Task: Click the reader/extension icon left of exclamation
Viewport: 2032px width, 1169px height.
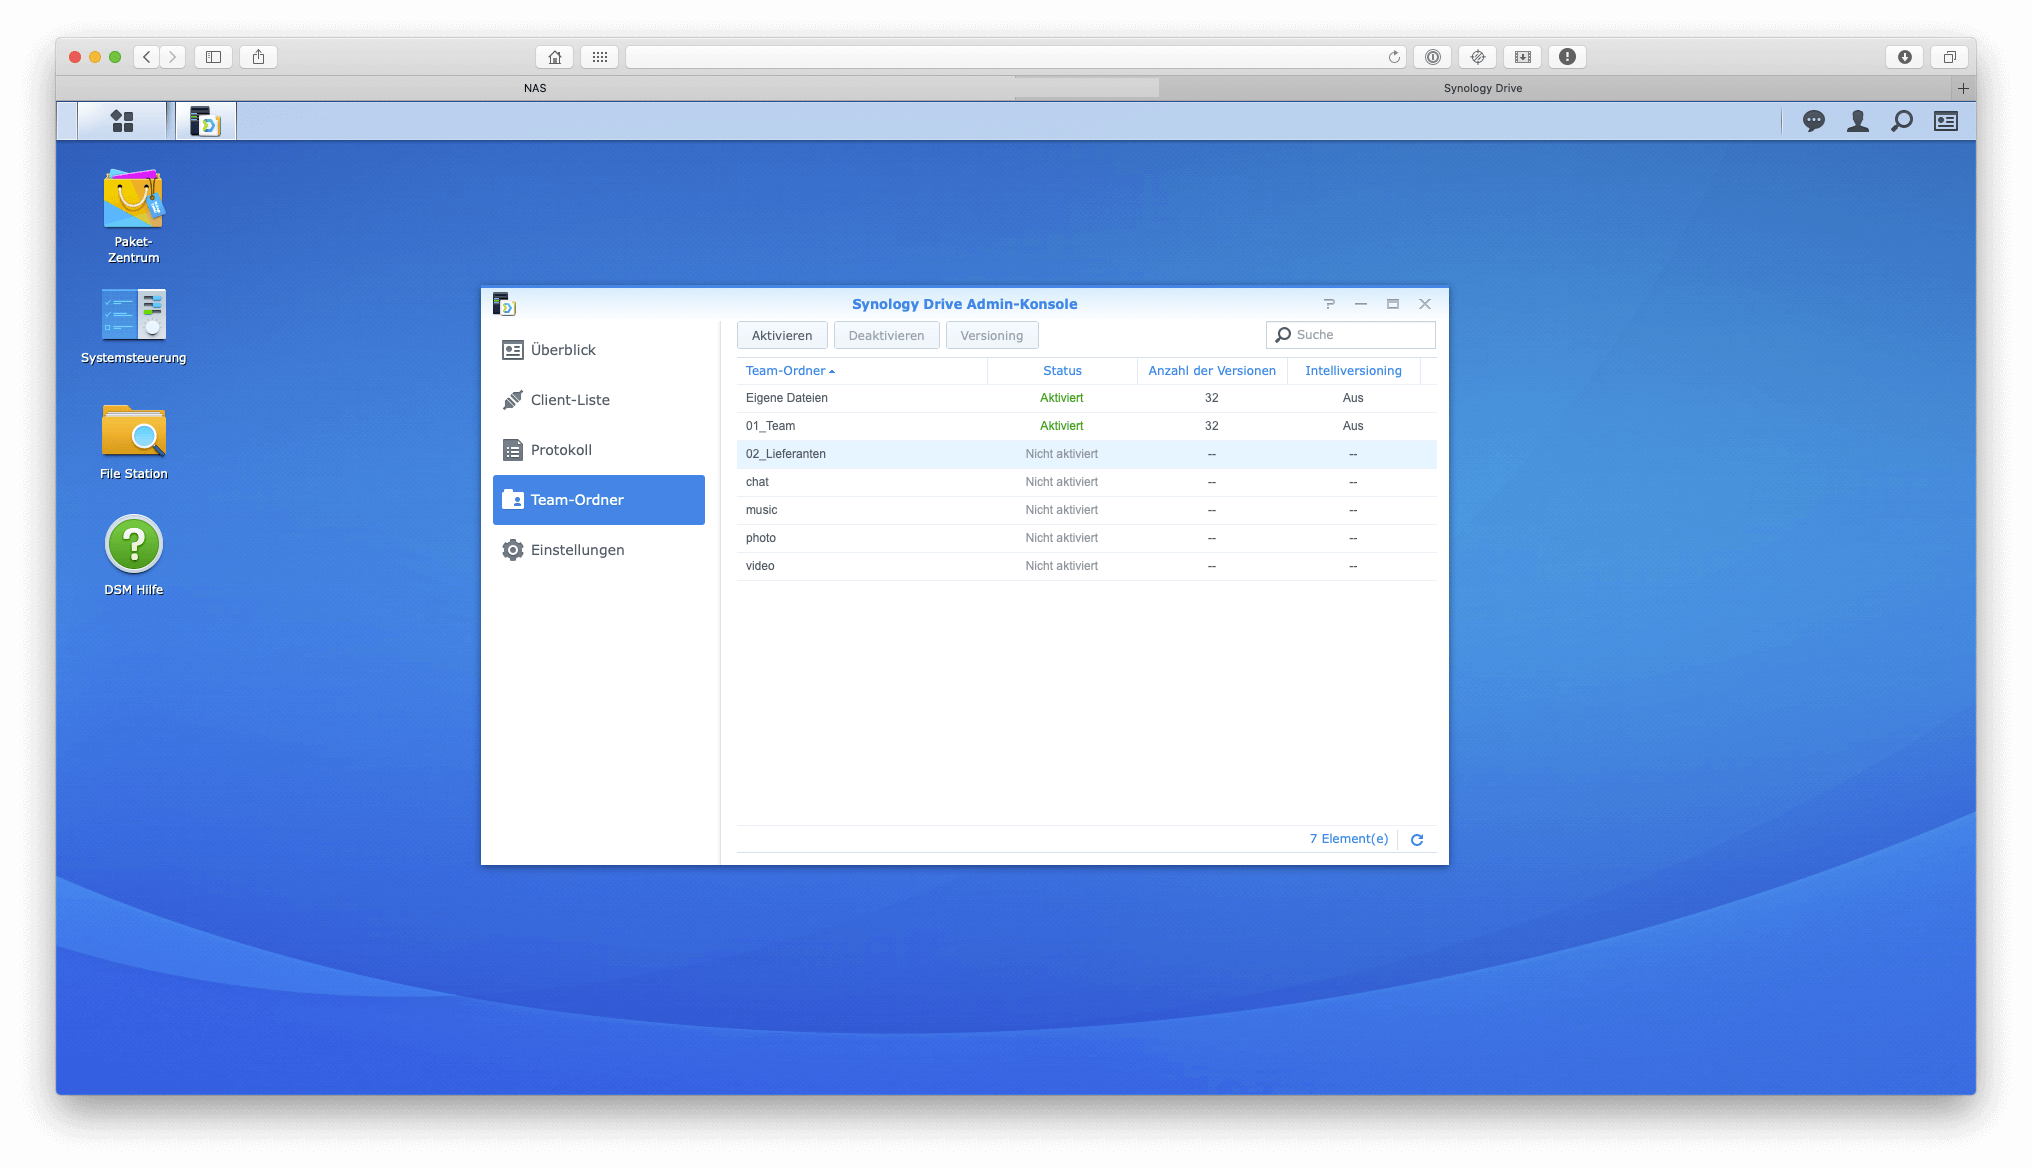Action: (x=1522, y=57)
